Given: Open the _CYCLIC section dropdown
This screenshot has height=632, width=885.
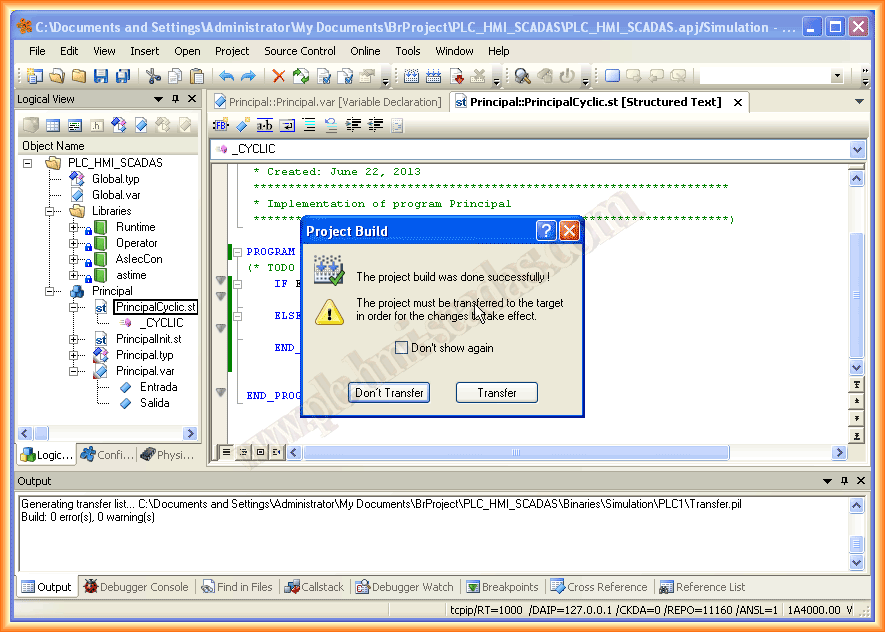Looking at the screenshot, I should tap(856, 149).
